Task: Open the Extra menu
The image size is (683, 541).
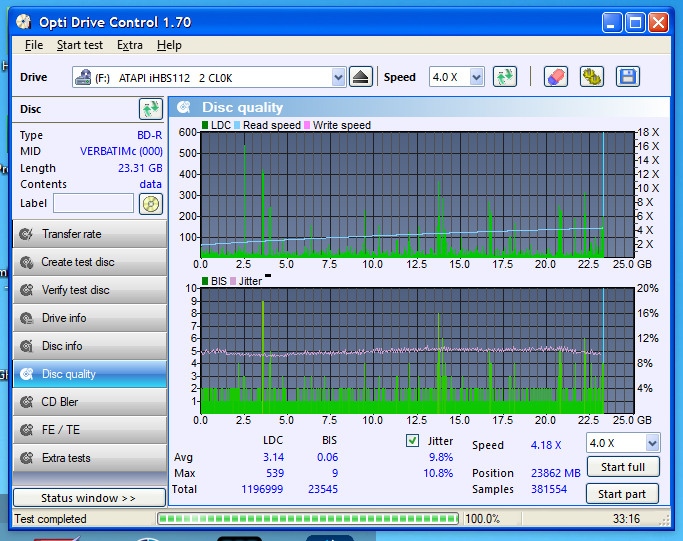Action: pyautogui.click(x=130, y=45)
